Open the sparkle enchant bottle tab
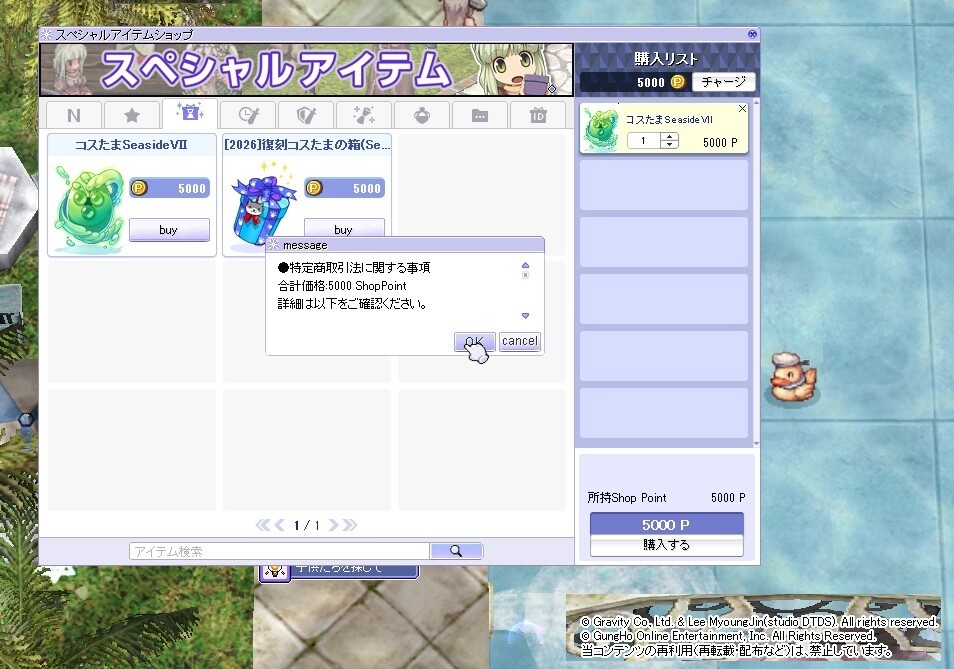This screenshot has height=669, width=954. click(364, 115)
